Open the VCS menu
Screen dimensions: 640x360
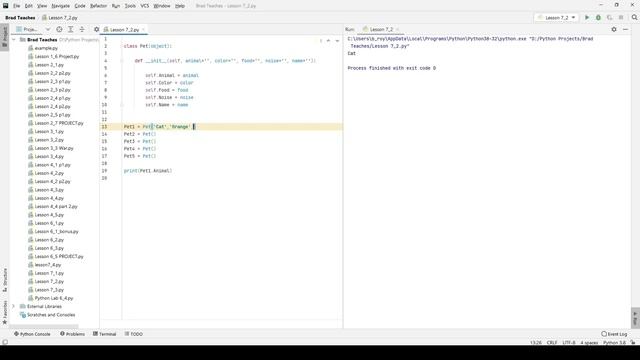click(144, 6)
